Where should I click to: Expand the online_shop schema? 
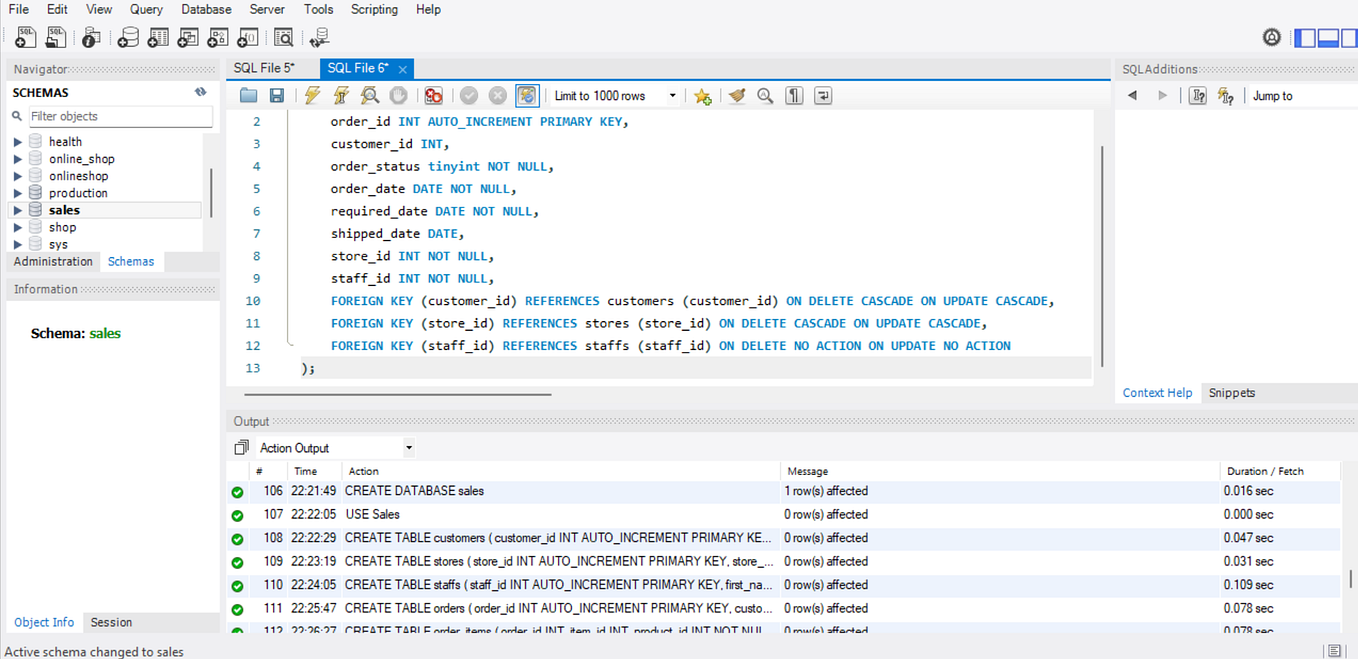click(x=17, y=159)
